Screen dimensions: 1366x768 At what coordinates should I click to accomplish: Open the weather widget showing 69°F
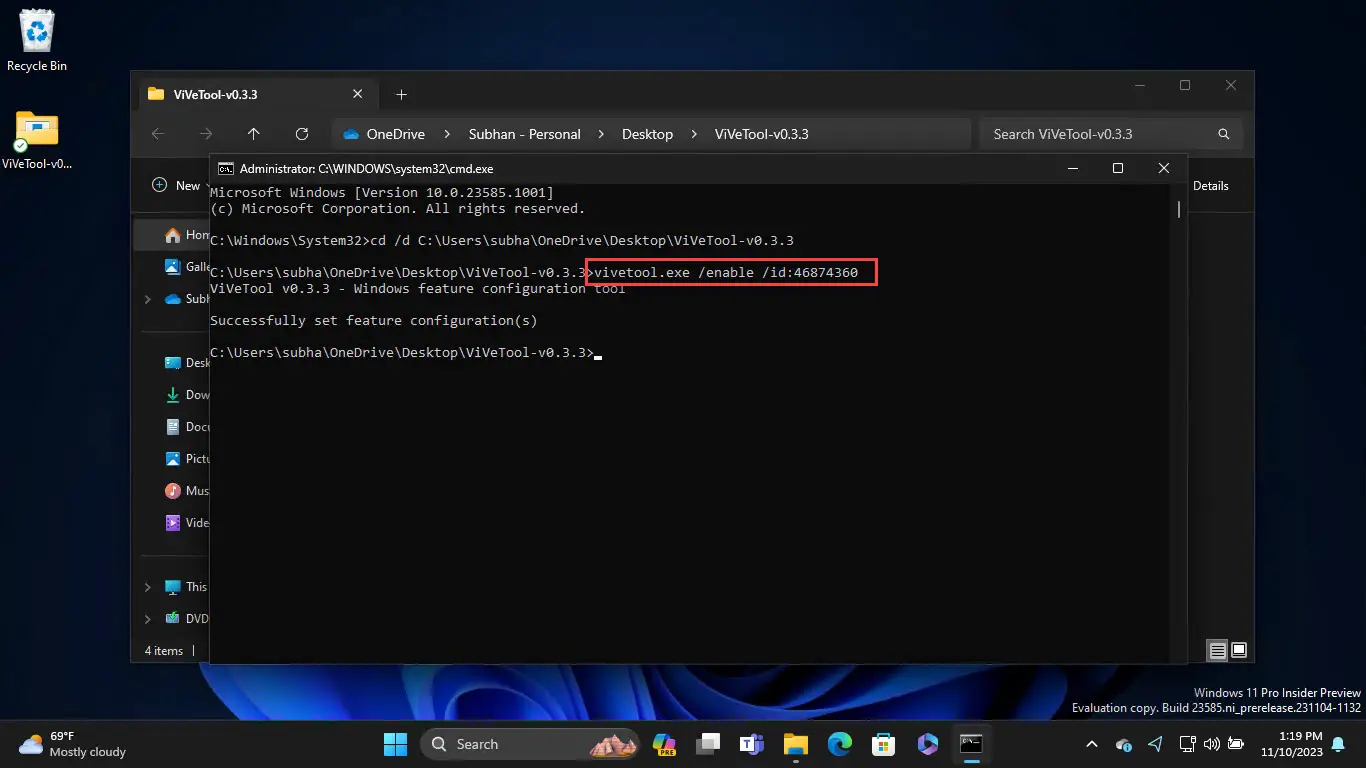tap(74, 744)
